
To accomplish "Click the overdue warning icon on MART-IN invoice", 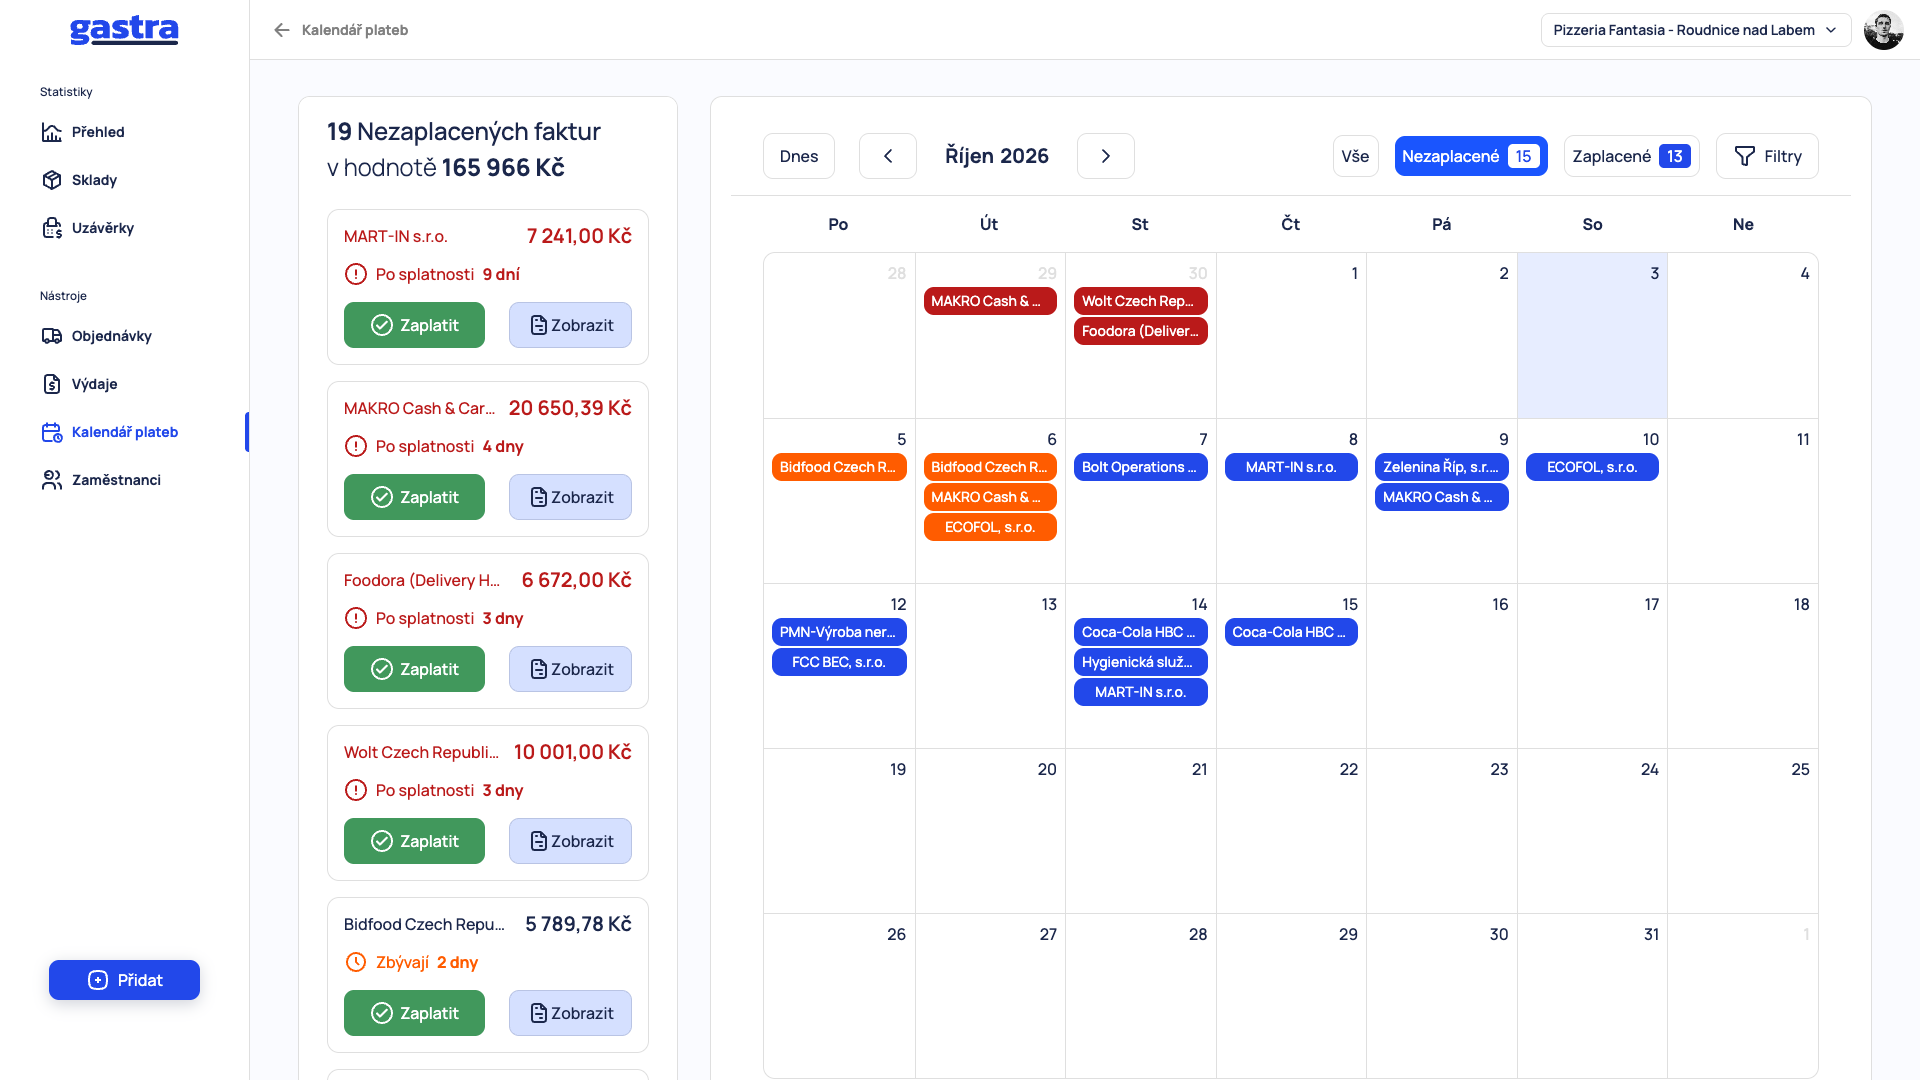I will pos(355,274).
